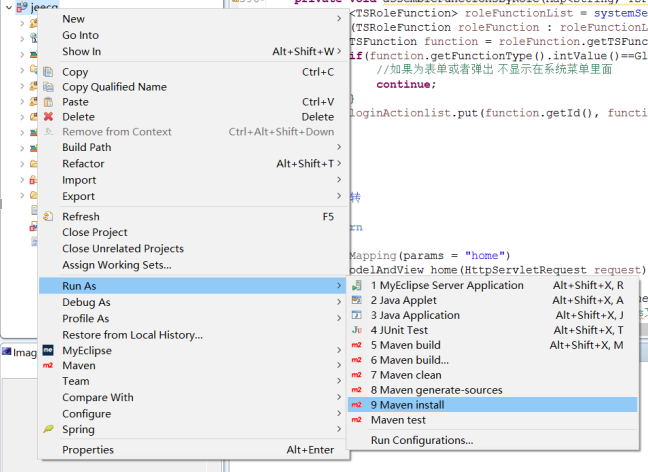
Task: Select Run As menu entry
Action: [x=193, y=286]
